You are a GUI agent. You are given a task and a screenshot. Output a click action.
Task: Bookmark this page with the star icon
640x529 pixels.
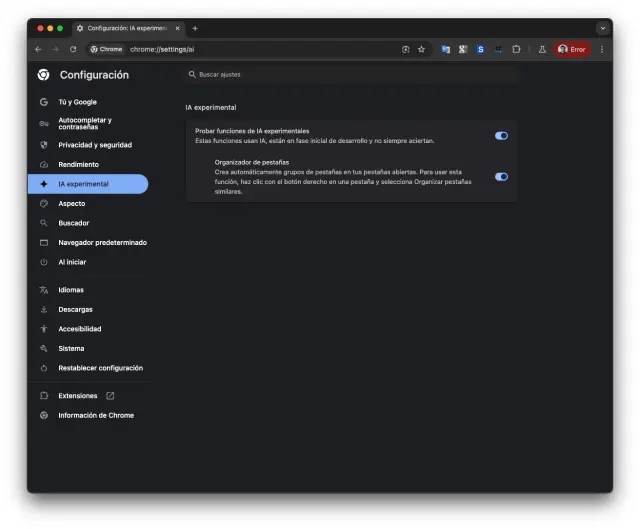421,49
